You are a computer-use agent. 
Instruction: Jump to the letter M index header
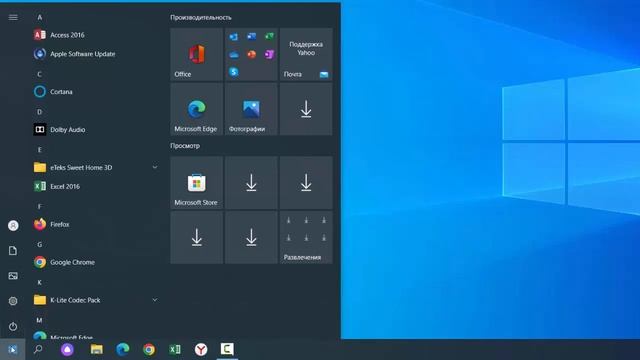pos(40,320)
